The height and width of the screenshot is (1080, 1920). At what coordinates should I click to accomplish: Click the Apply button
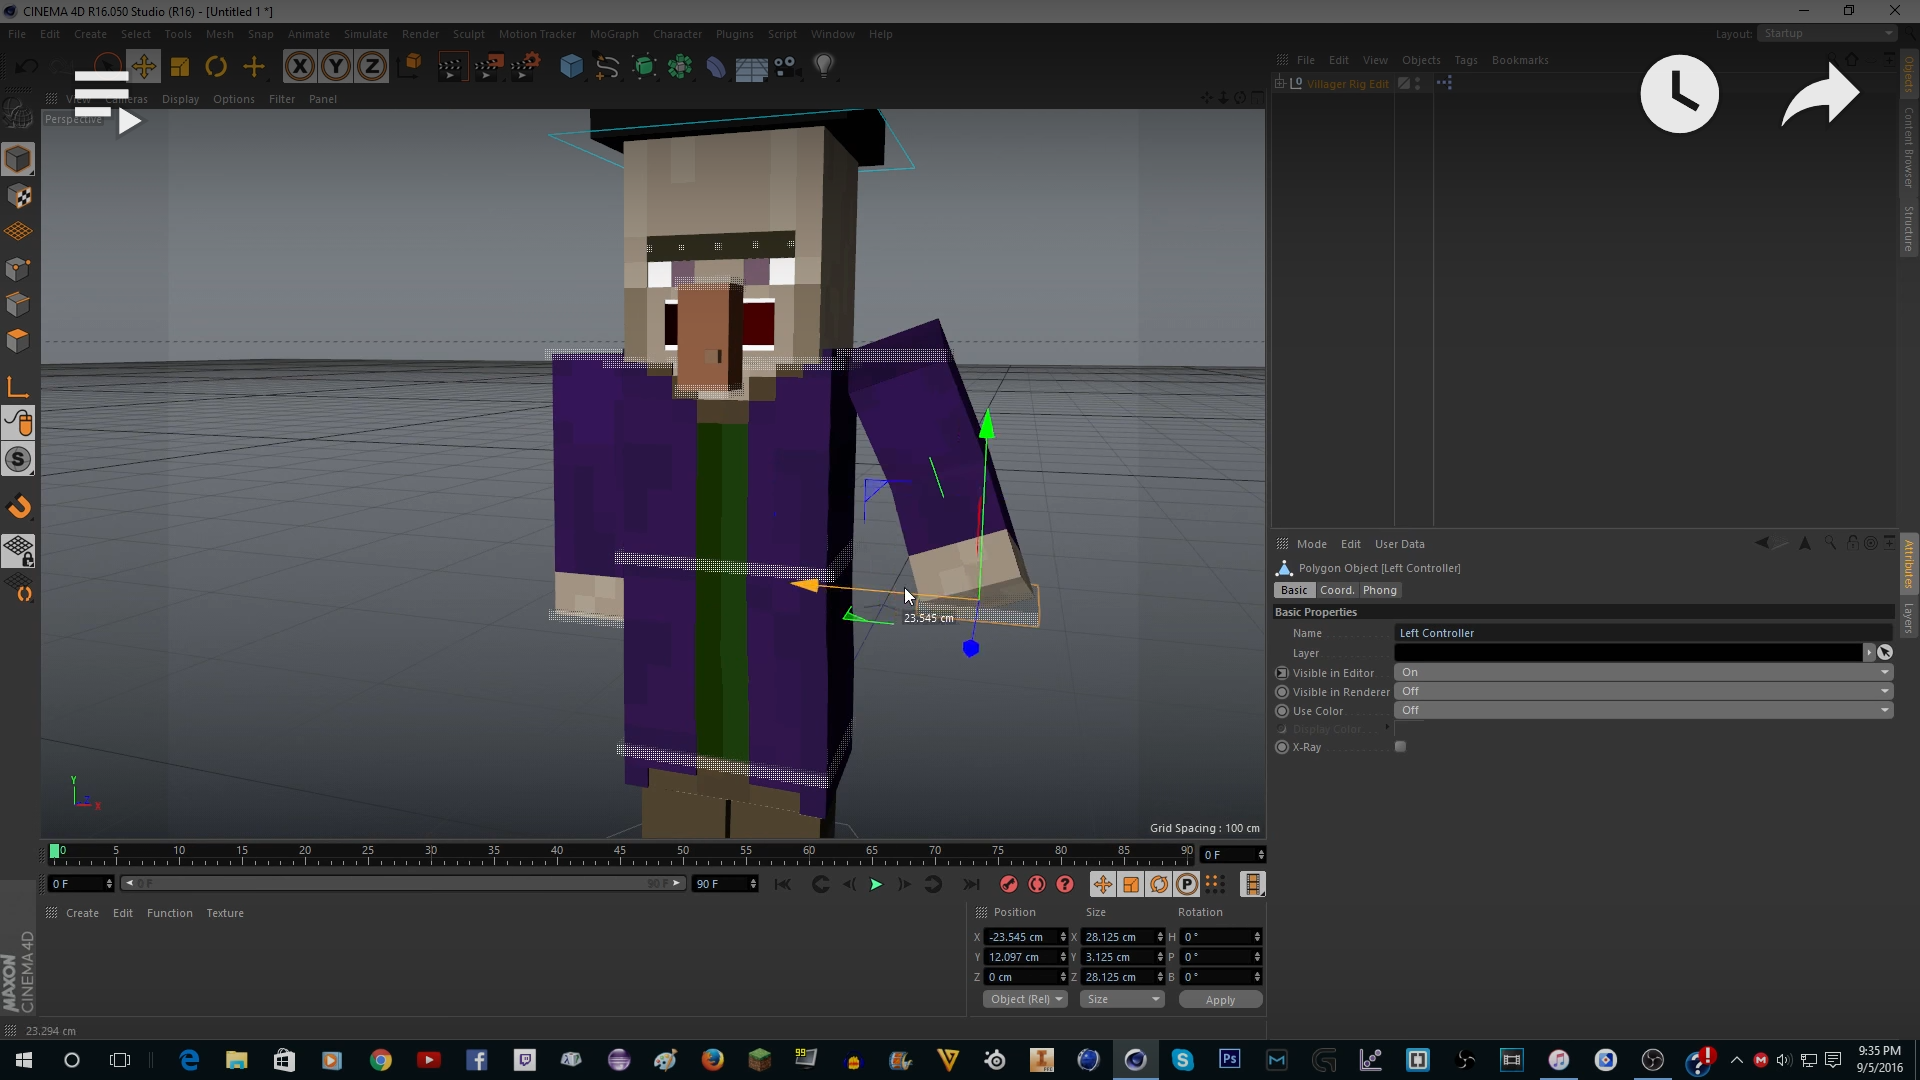click(x=1220, y=999)
